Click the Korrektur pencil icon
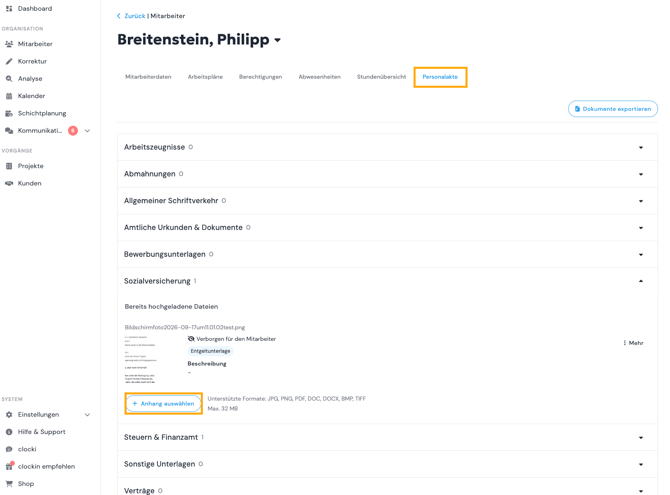Screen dimensions: 670x495 click(9, 61)
